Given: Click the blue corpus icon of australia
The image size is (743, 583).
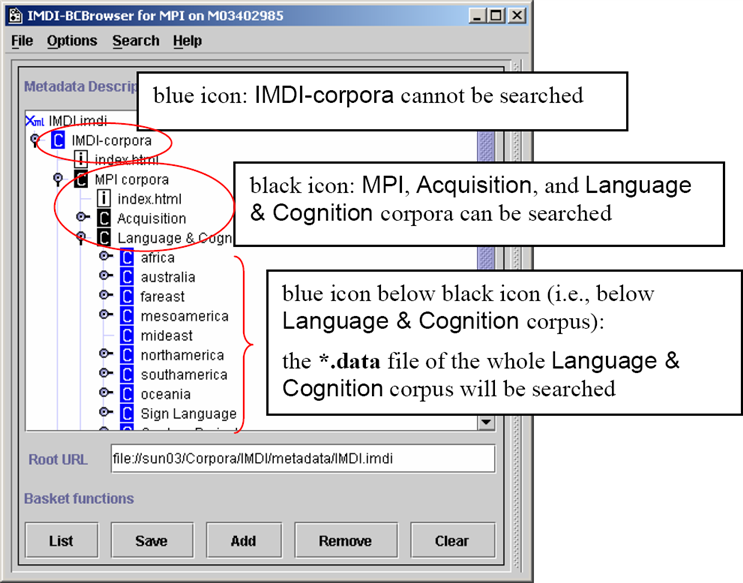Looking at the screenshot, I should pyautogui.click(x=127, y=277).
